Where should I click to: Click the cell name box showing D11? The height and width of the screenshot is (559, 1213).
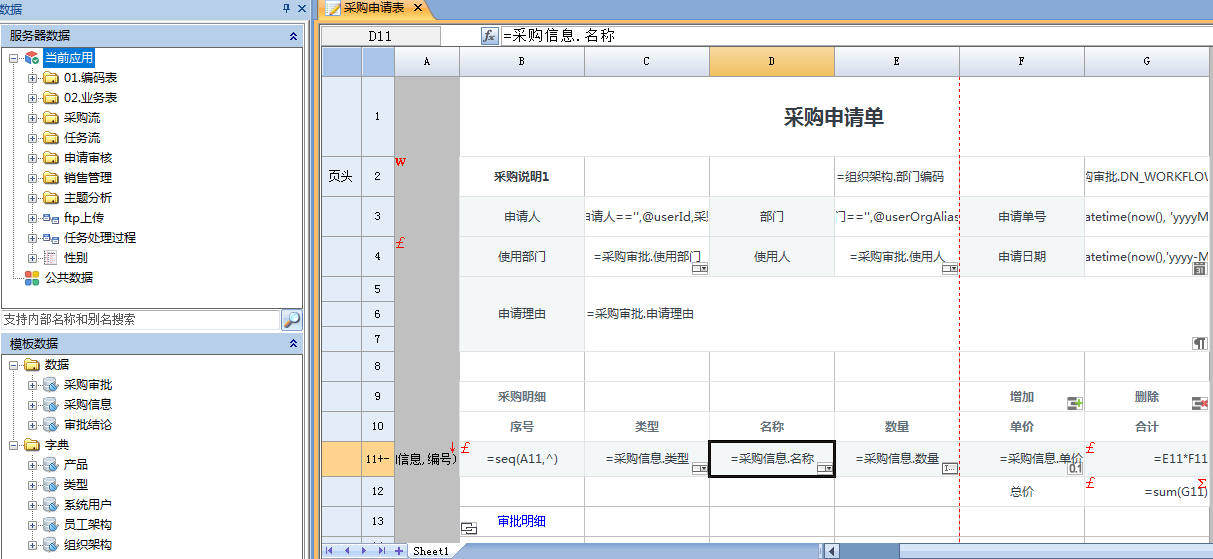click(380, 35)
